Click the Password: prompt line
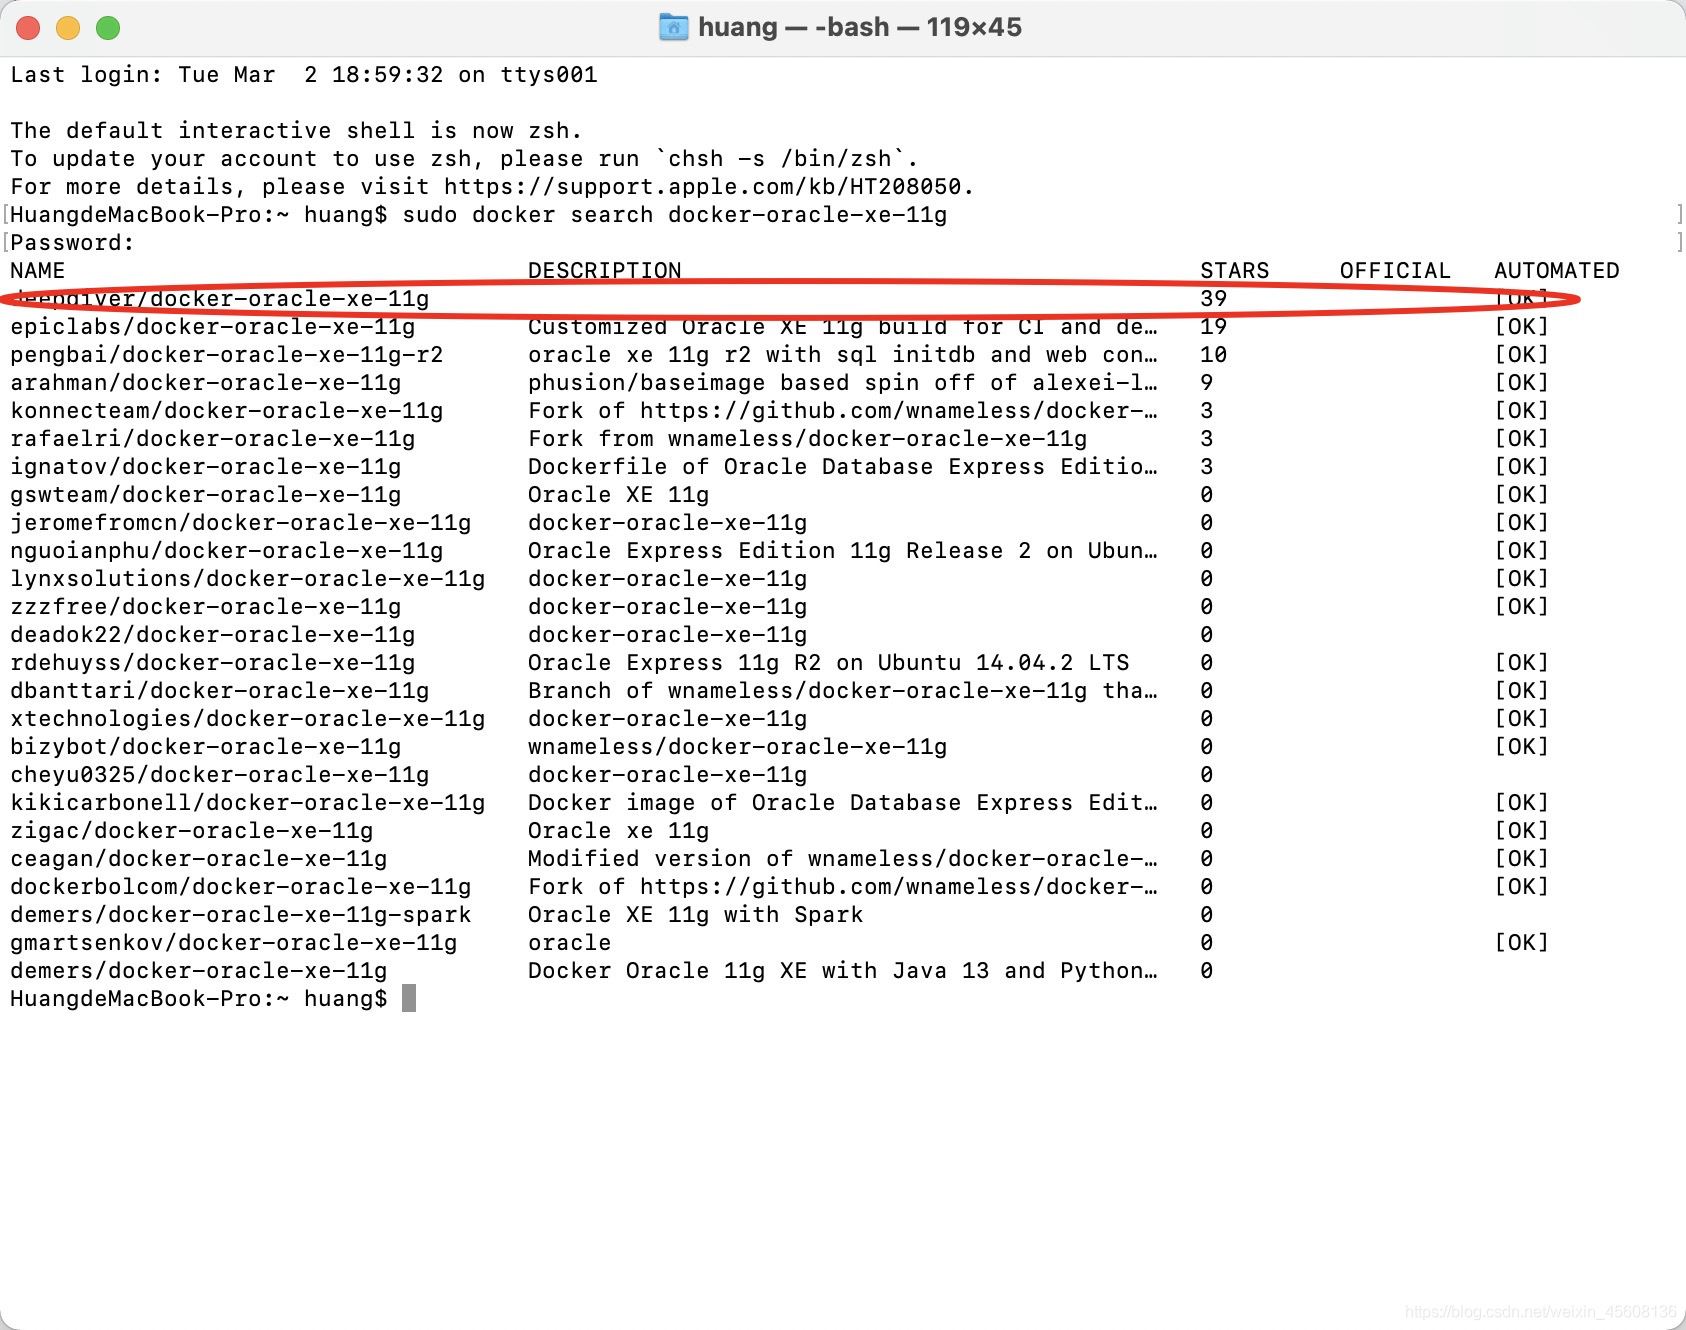1686x1330 pixels. pos(72,243)
